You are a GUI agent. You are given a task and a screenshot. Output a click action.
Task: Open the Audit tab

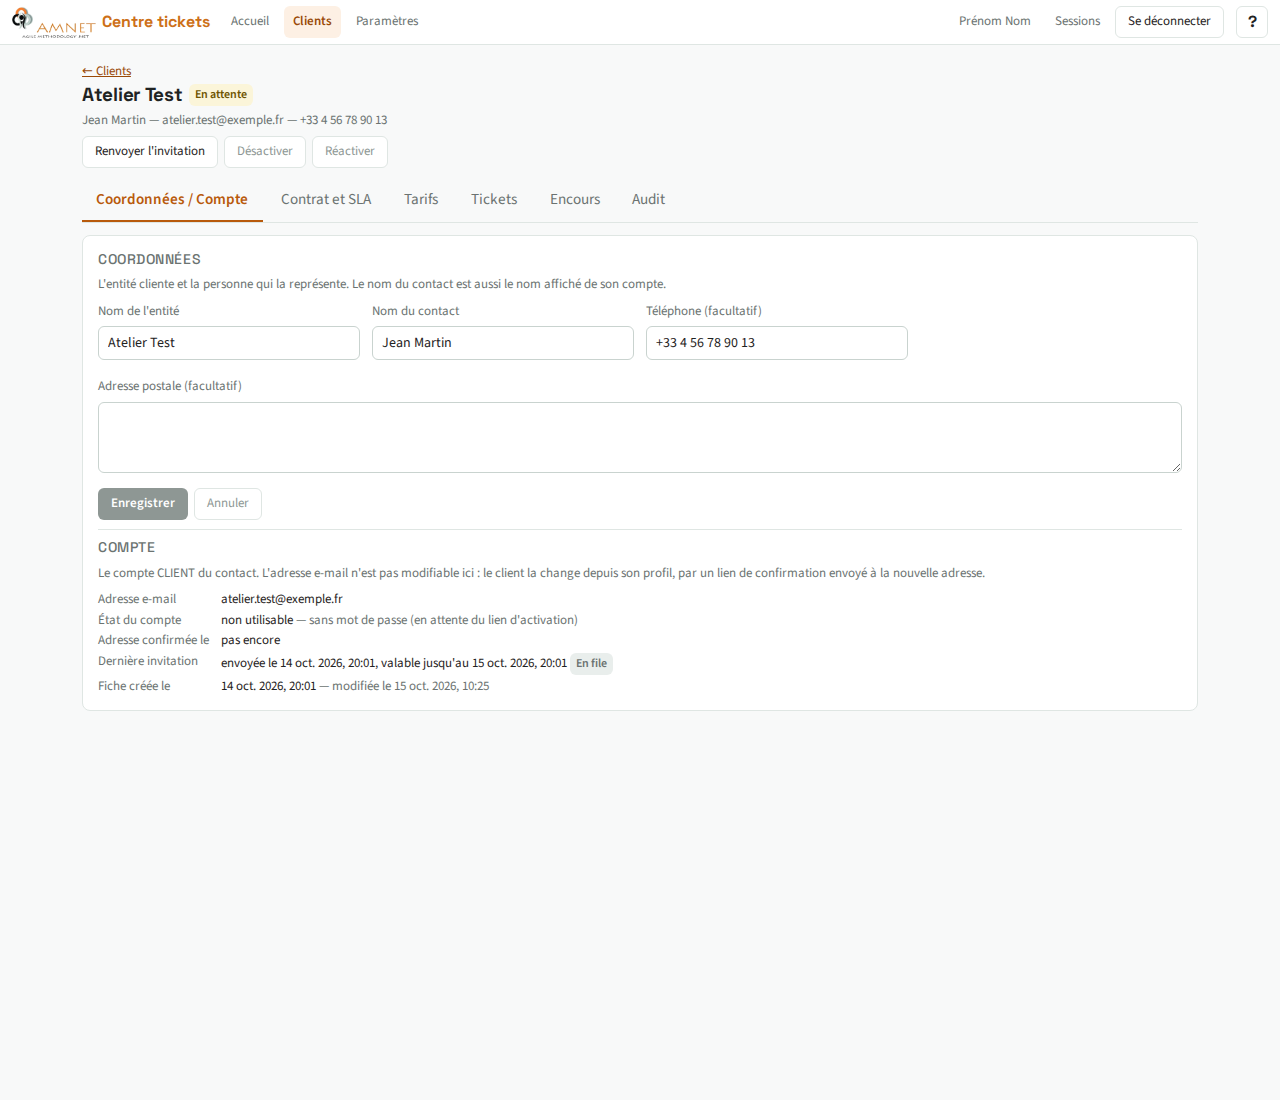coord(648,199)
